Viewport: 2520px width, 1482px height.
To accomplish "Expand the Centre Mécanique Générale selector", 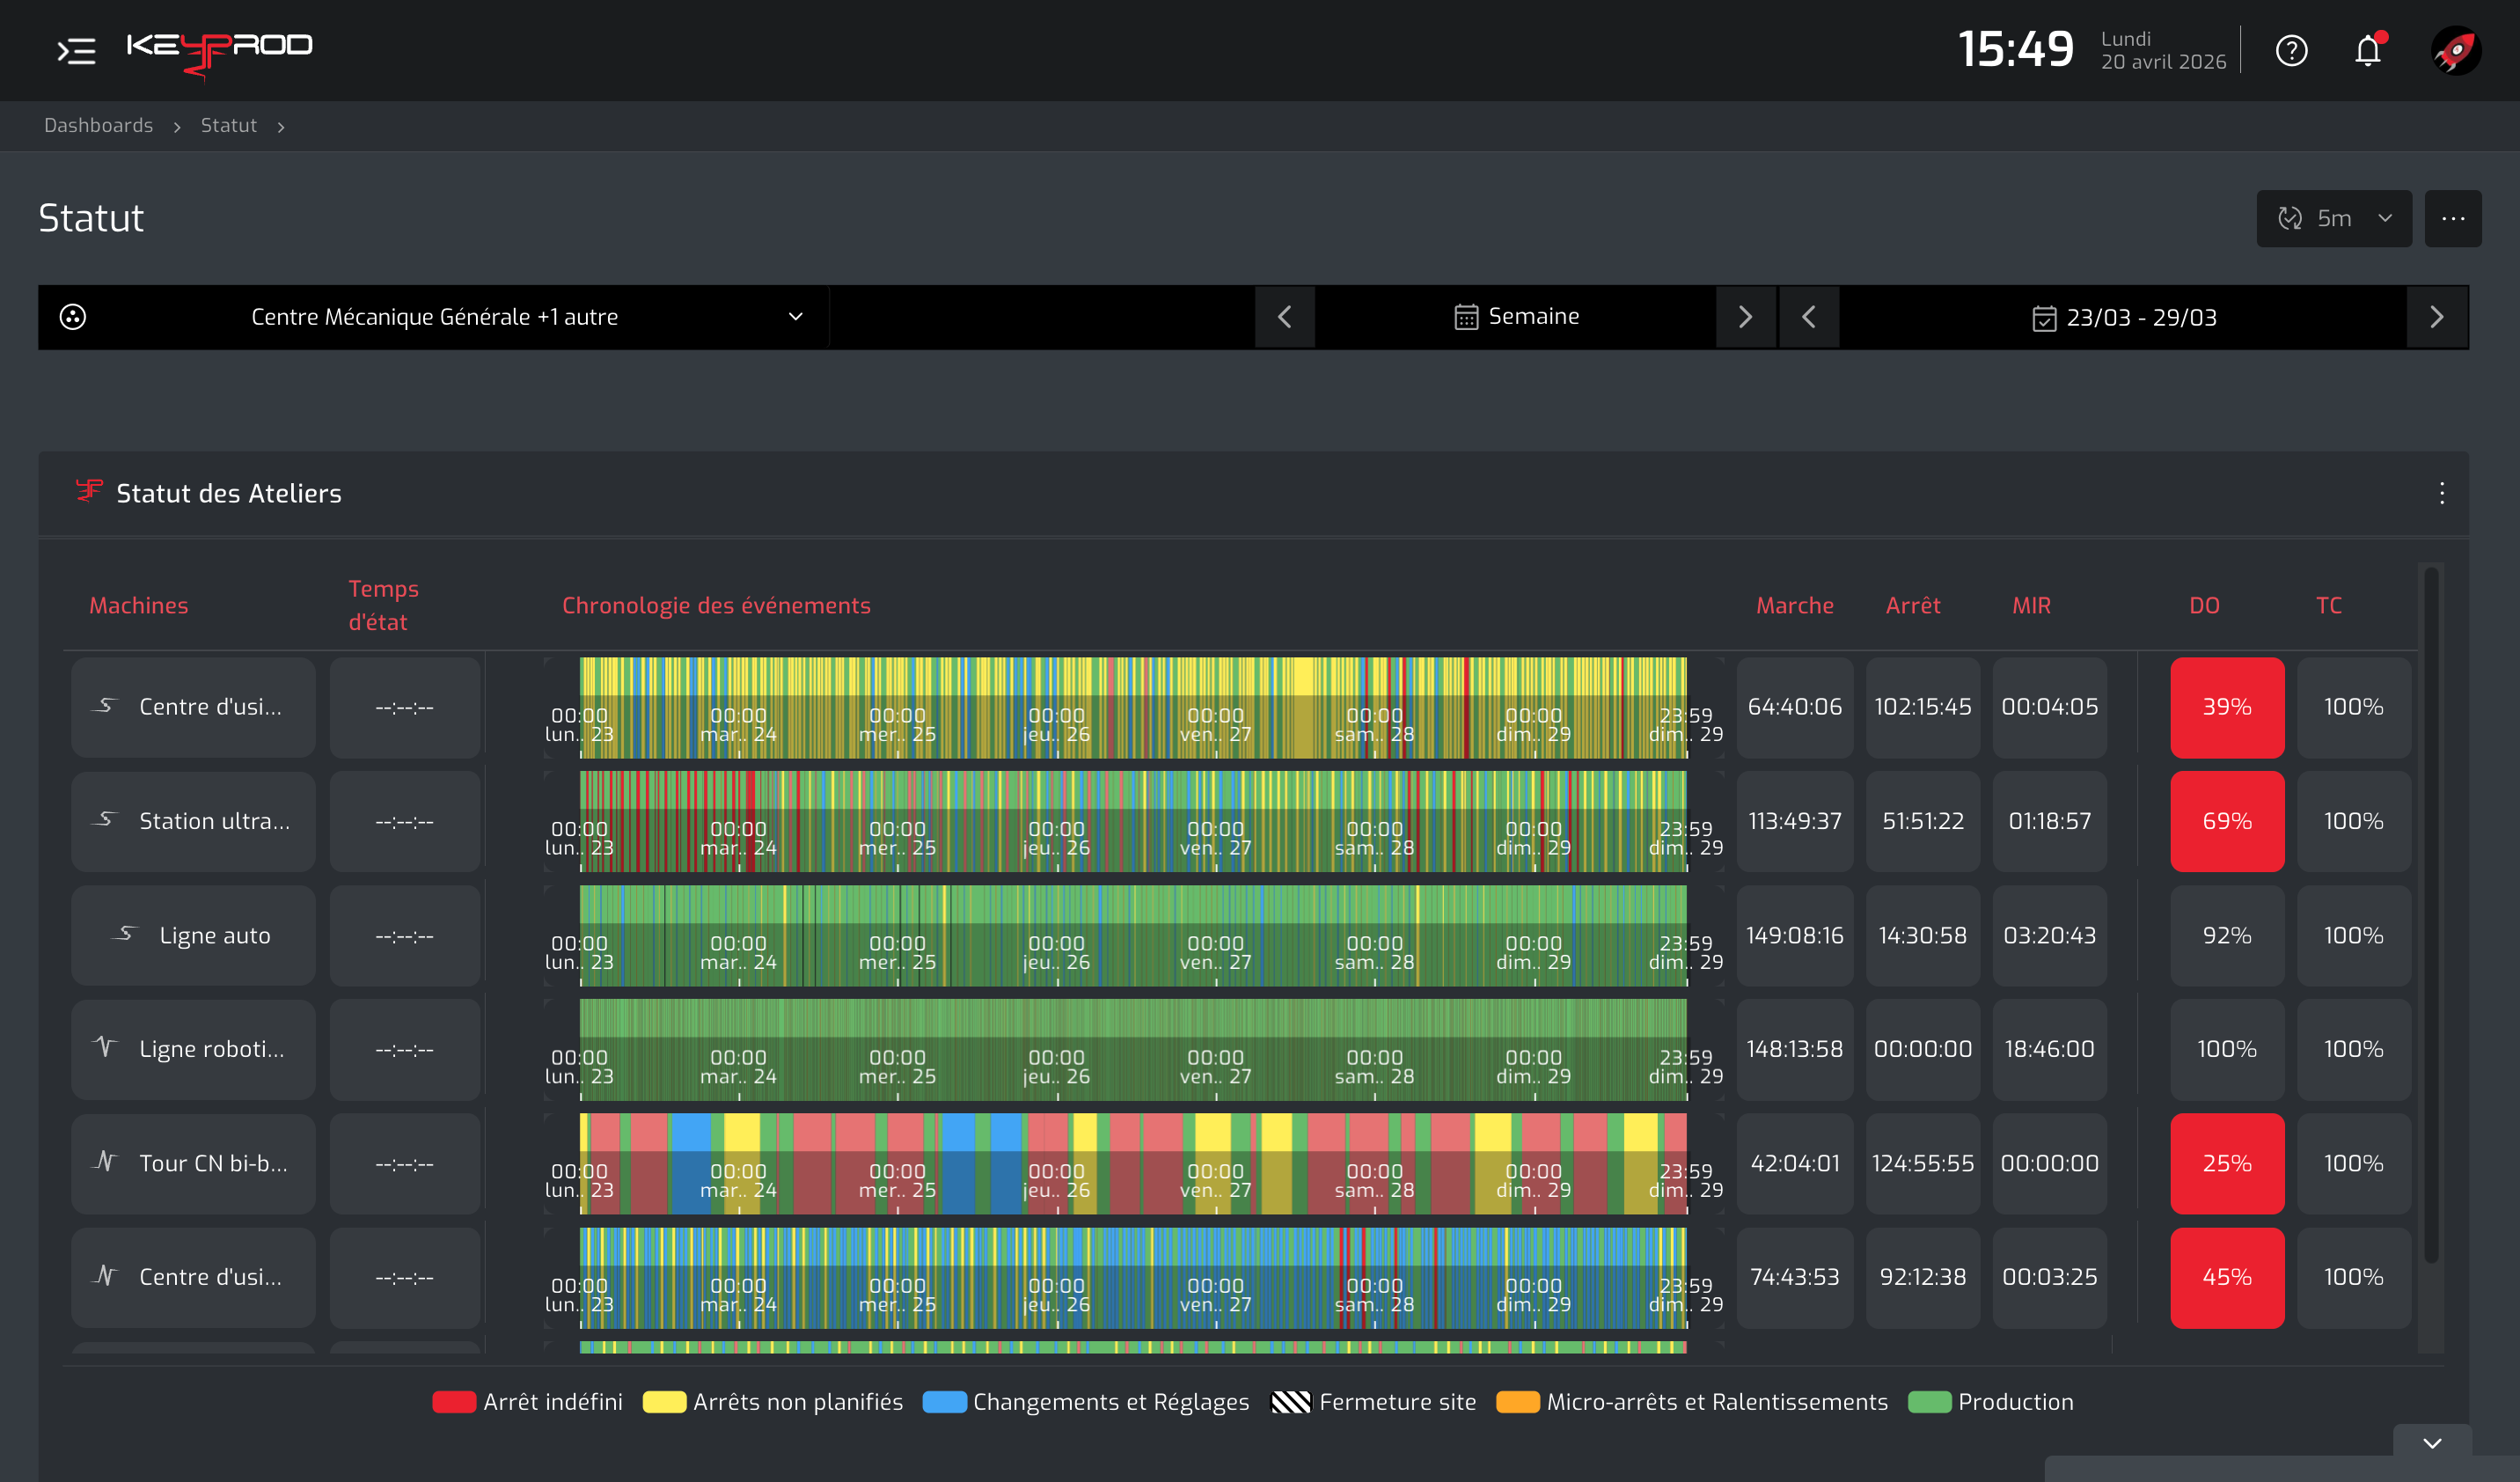I will 434,317.
